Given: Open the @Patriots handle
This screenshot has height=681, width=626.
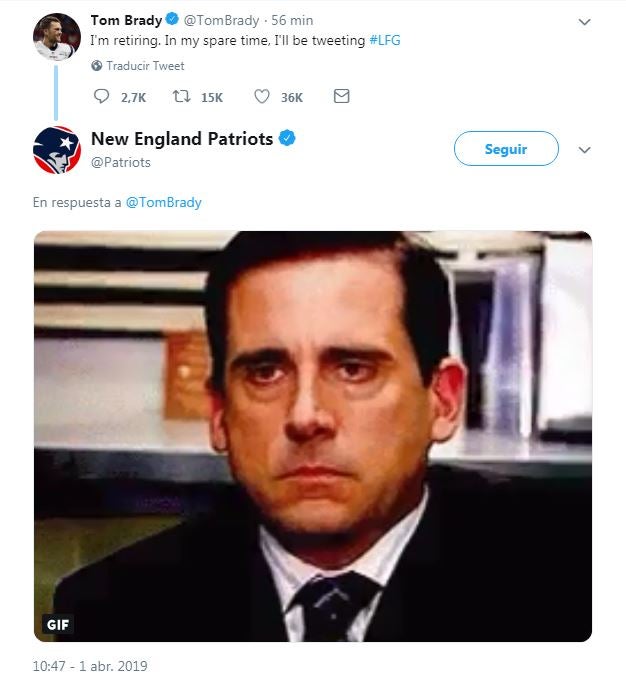Looking at the screenshot, I should coord(120,162).
